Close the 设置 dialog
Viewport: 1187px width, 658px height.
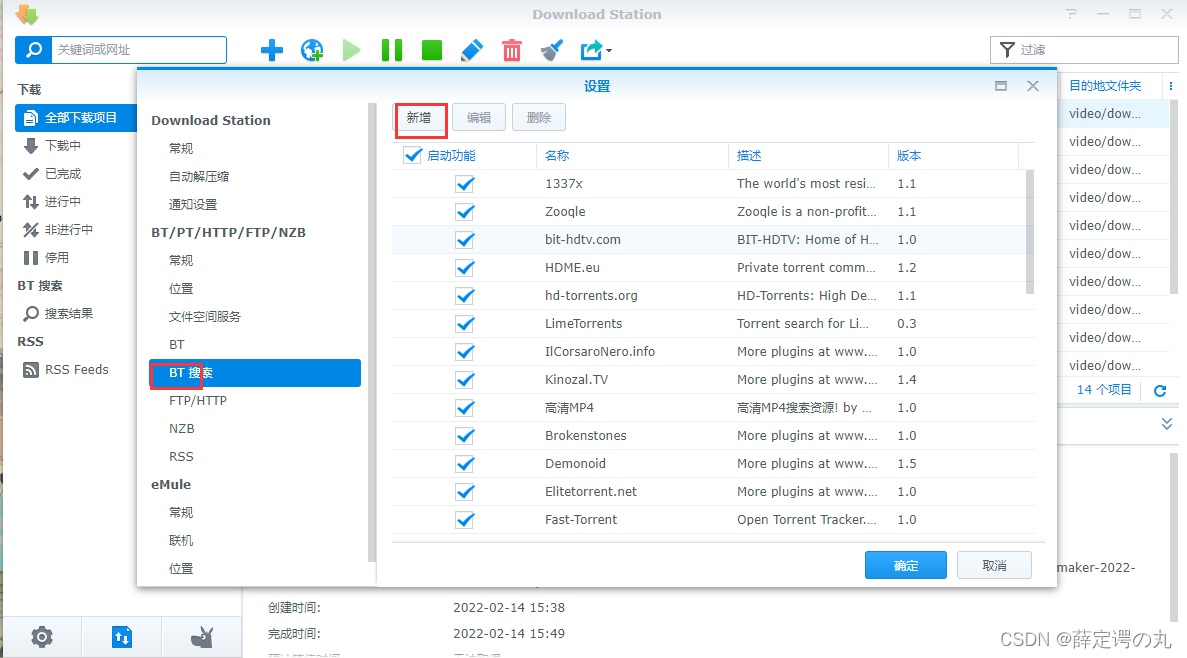(x=1033, y=86)
